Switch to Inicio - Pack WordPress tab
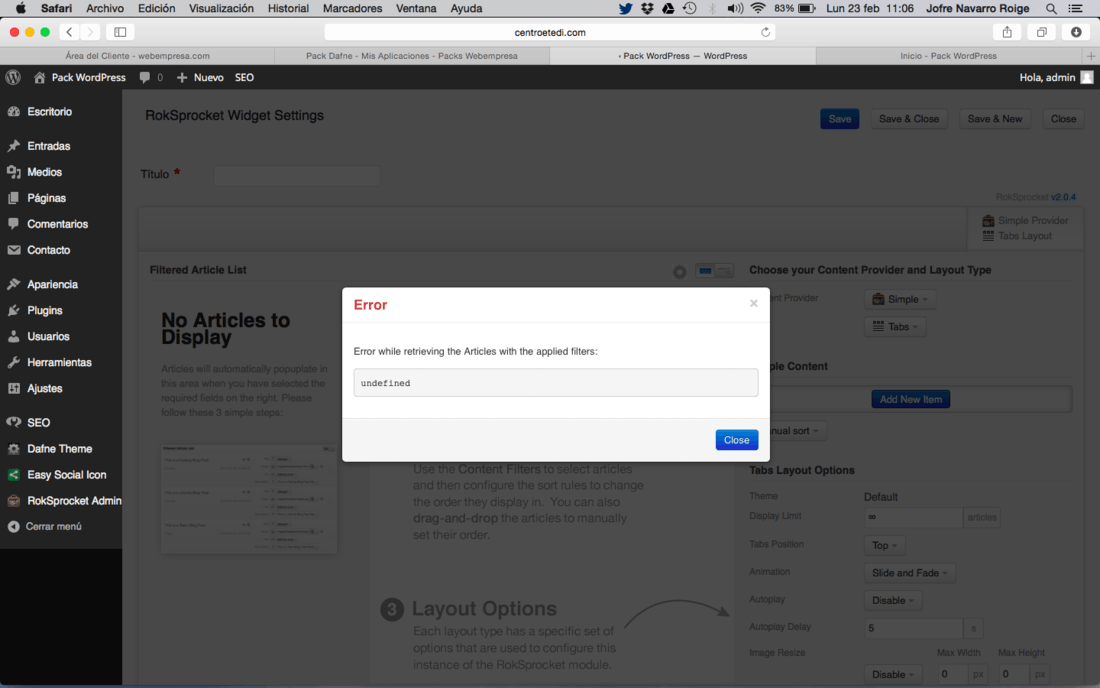Image resolution: width=1100 pixels, height=688 pixels. (x=948, y=56)
